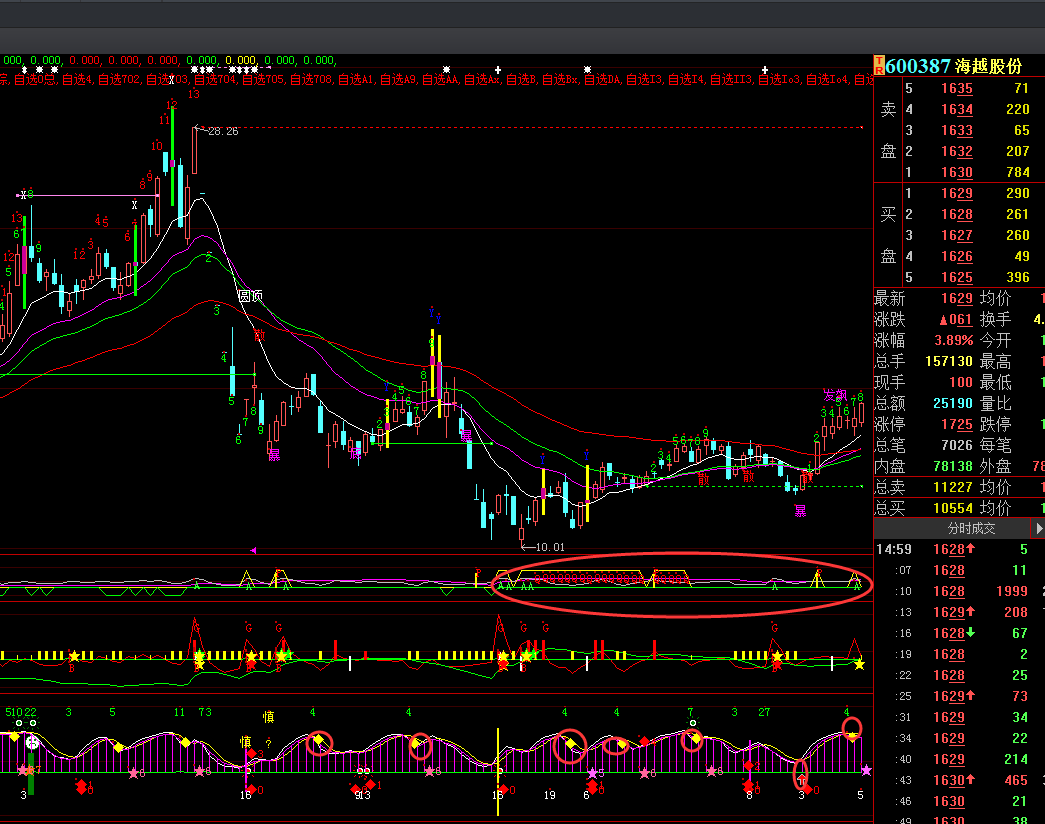This screenshot has width=1045, height=824.
Task: Click the small magenta left-arrow marker below the chart
Action: [253, 551]
